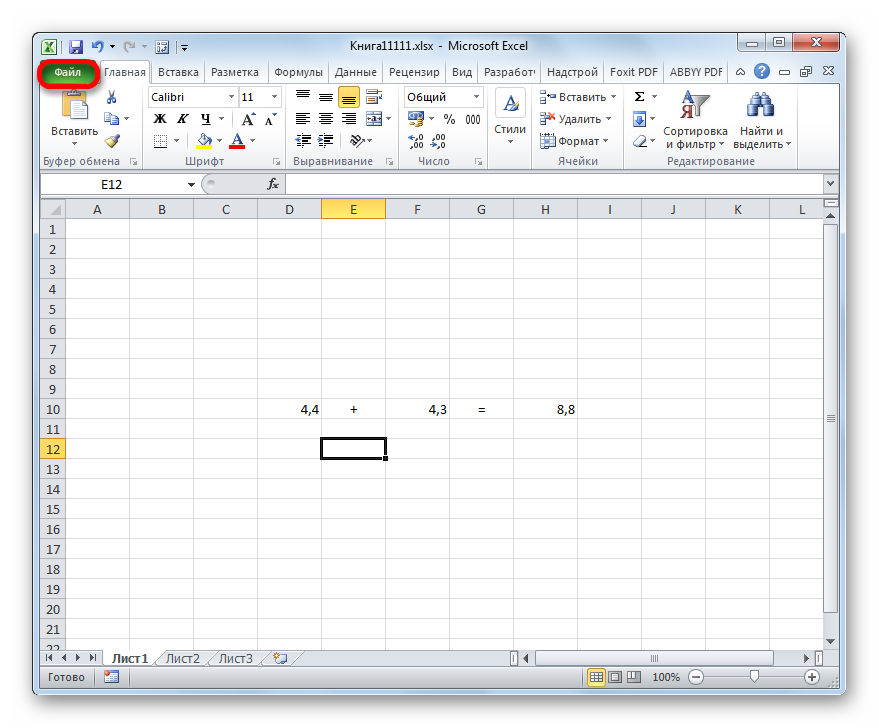Toggle bottom vertical alignment

(349, 98)
